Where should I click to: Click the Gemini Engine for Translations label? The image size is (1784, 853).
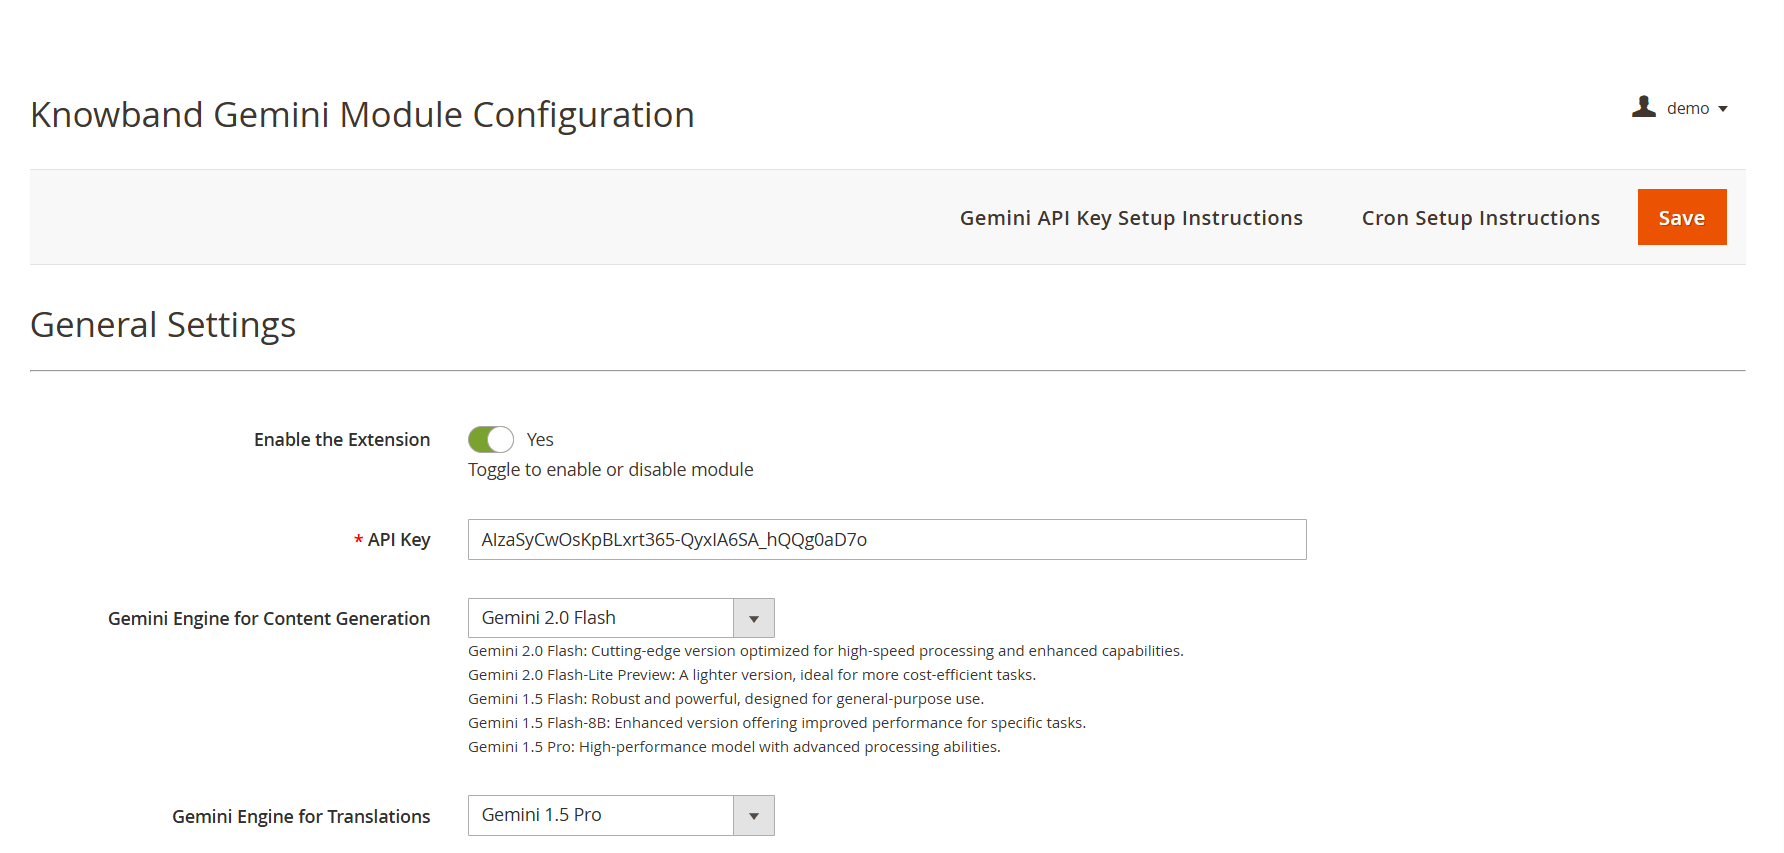(x=301, y=817)
